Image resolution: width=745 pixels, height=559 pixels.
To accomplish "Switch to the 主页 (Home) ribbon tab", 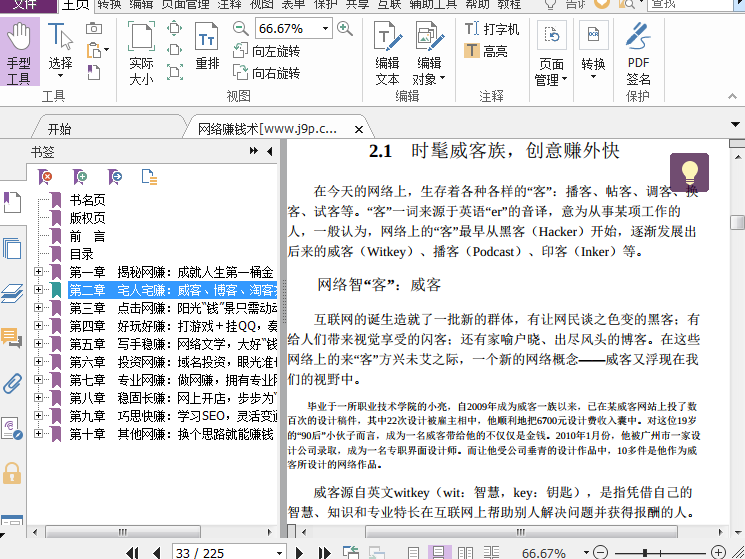I will click(x=76, y=5).
